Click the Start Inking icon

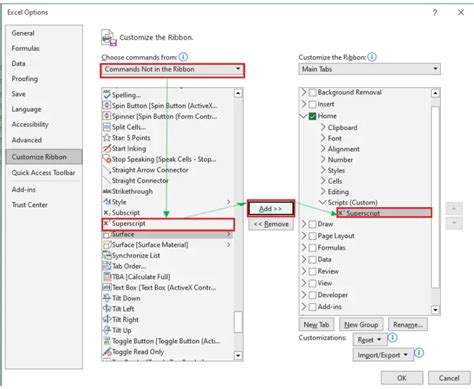tap(107, 148)
